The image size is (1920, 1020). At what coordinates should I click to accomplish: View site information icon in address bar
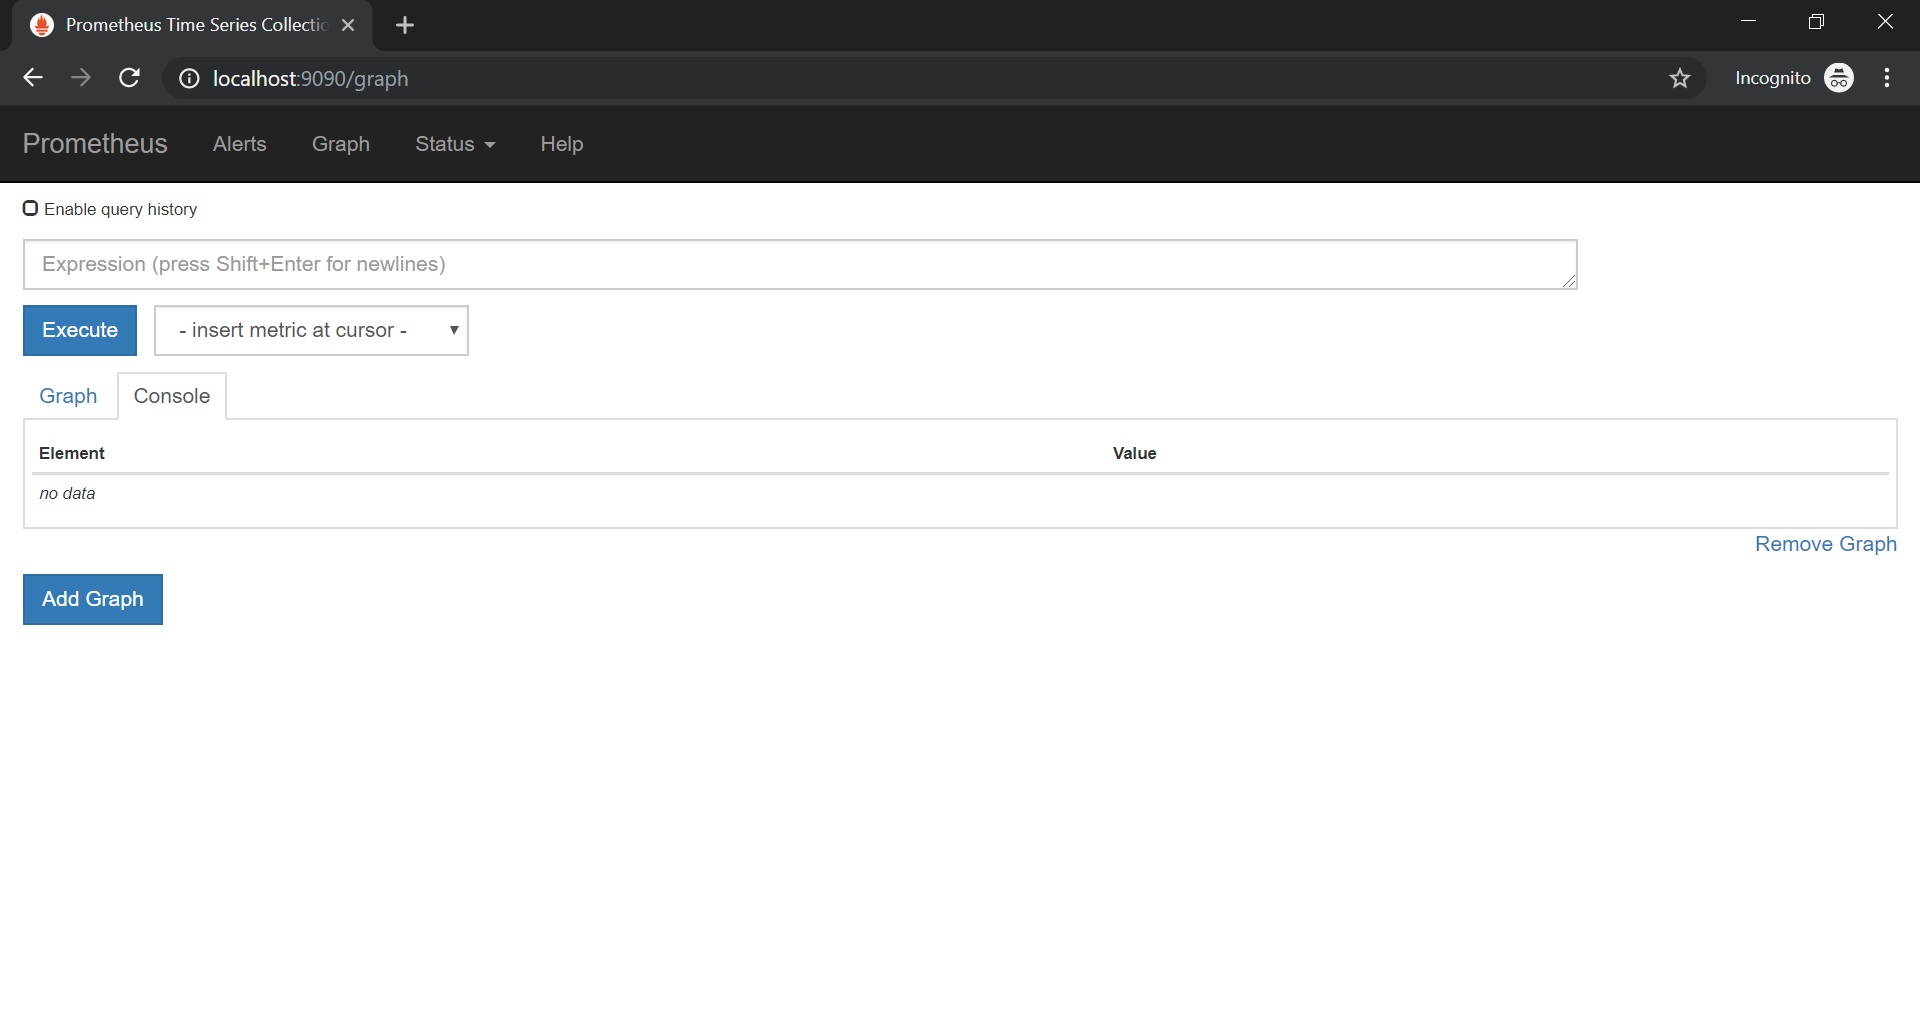pyautogui.click(x=189, y=78)
